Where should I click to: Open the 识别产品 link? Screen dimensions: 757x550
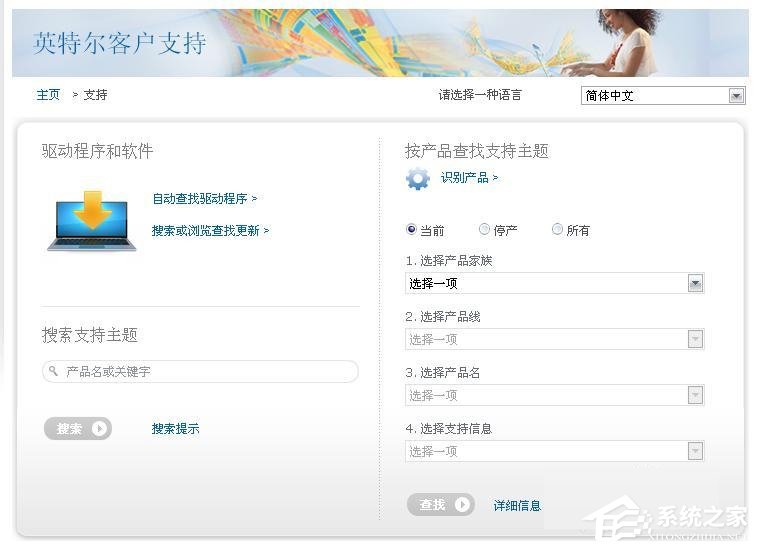tap(469, 178)
